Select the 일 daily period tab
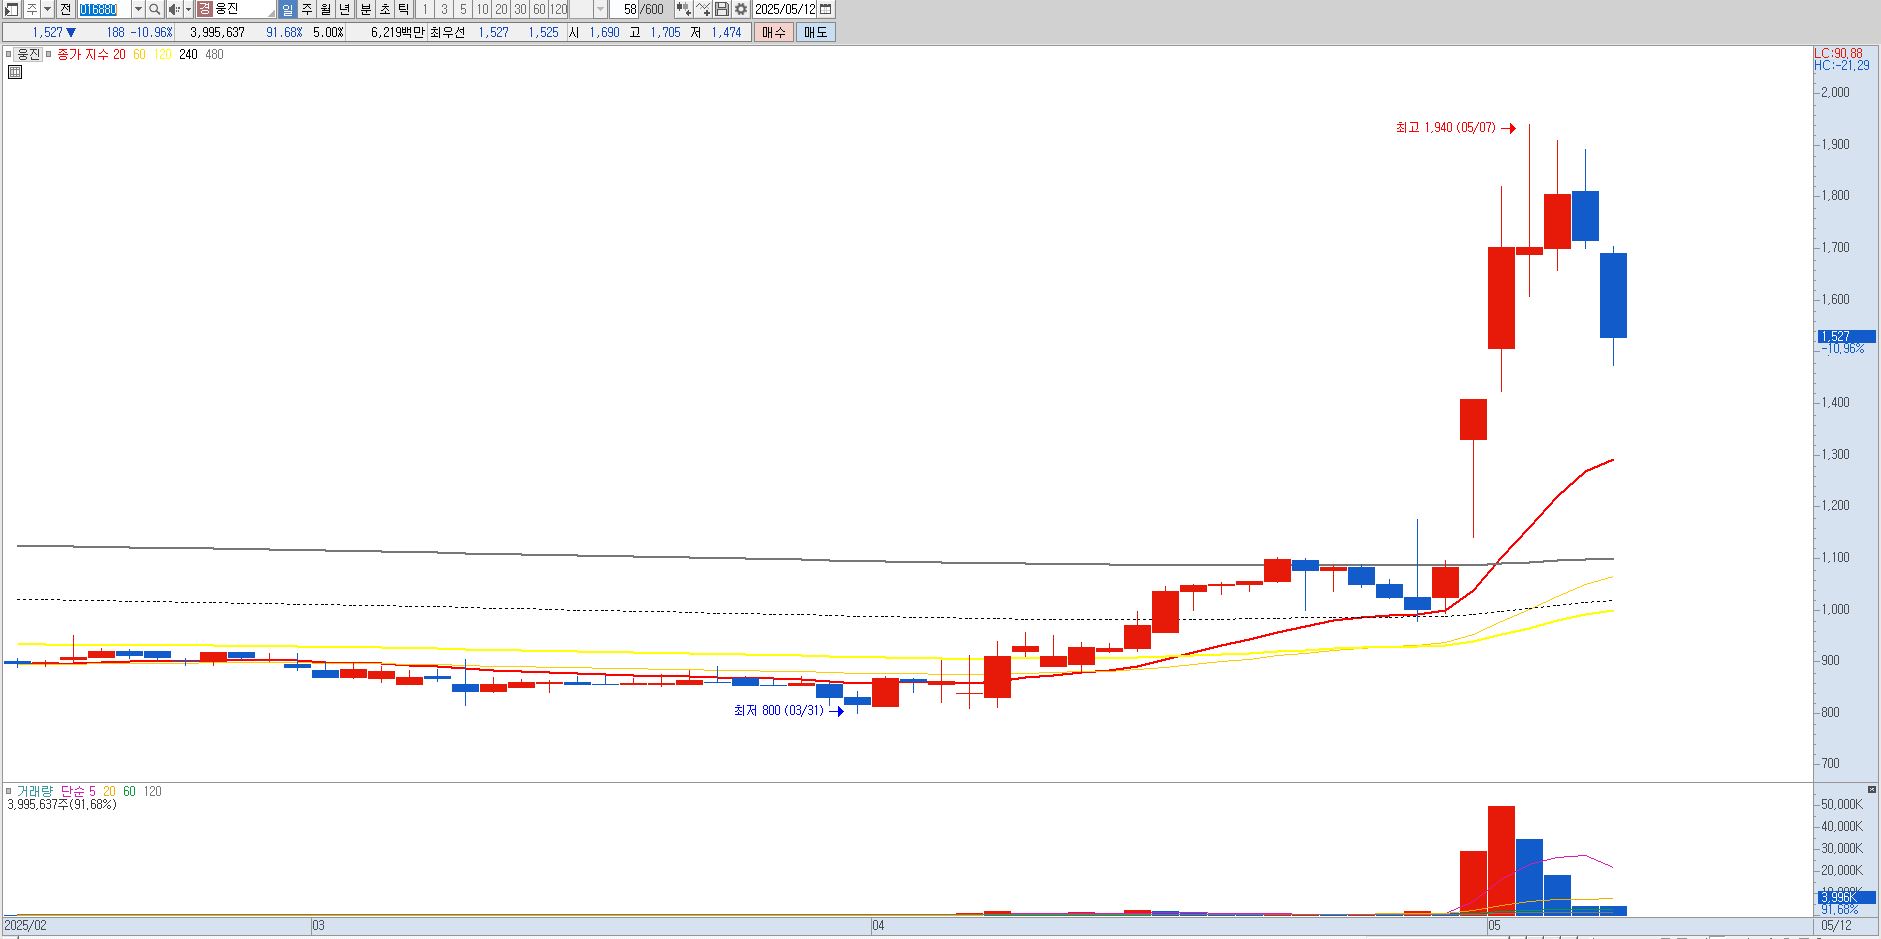Image resolution: width=1881 pixels, height=939 pixels. pyautogui.click(x=288, y=9)
